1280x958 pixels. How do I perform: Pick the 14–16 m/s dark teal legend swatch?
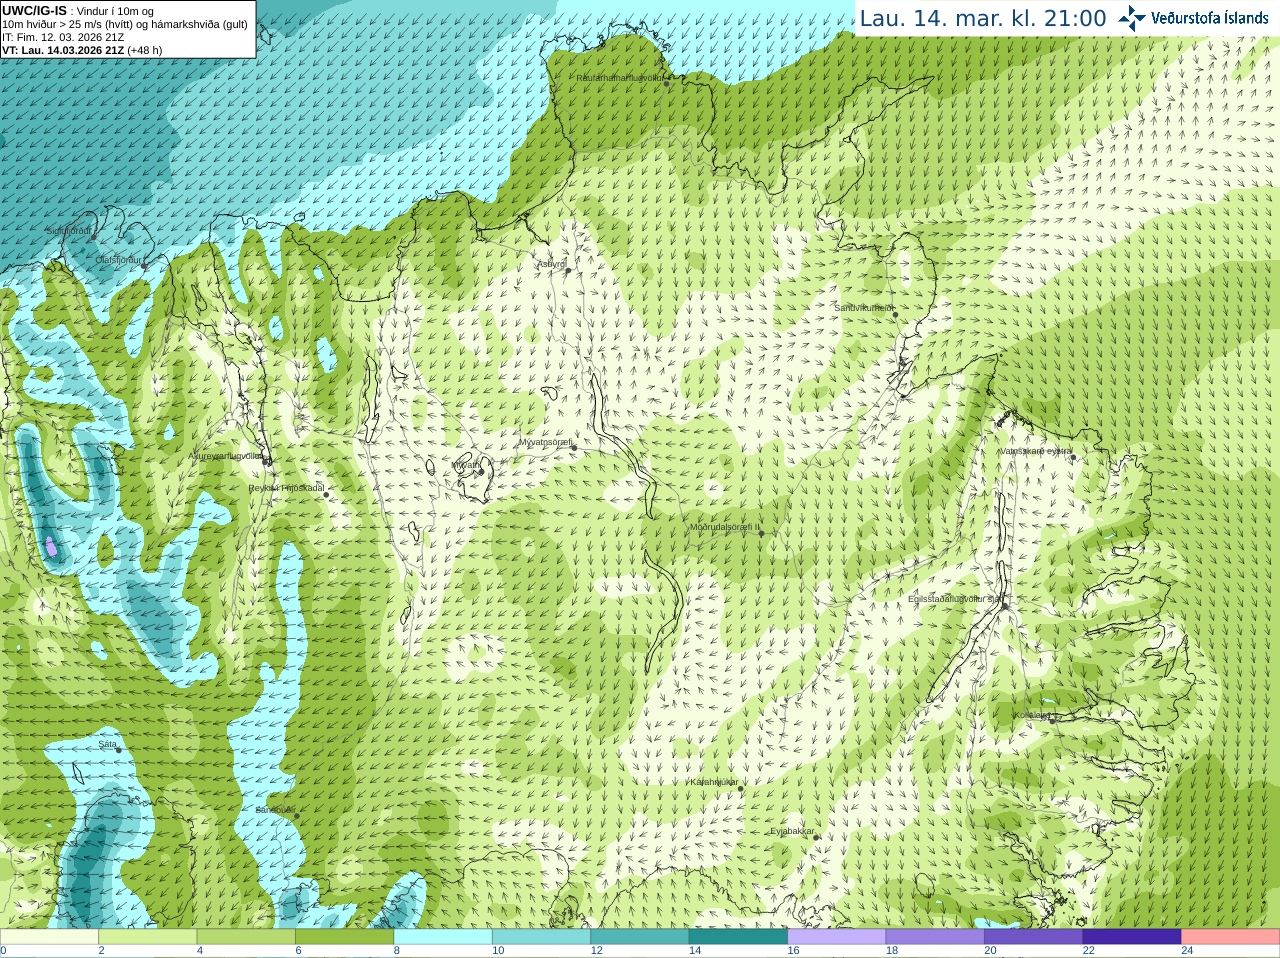(738, 937)
